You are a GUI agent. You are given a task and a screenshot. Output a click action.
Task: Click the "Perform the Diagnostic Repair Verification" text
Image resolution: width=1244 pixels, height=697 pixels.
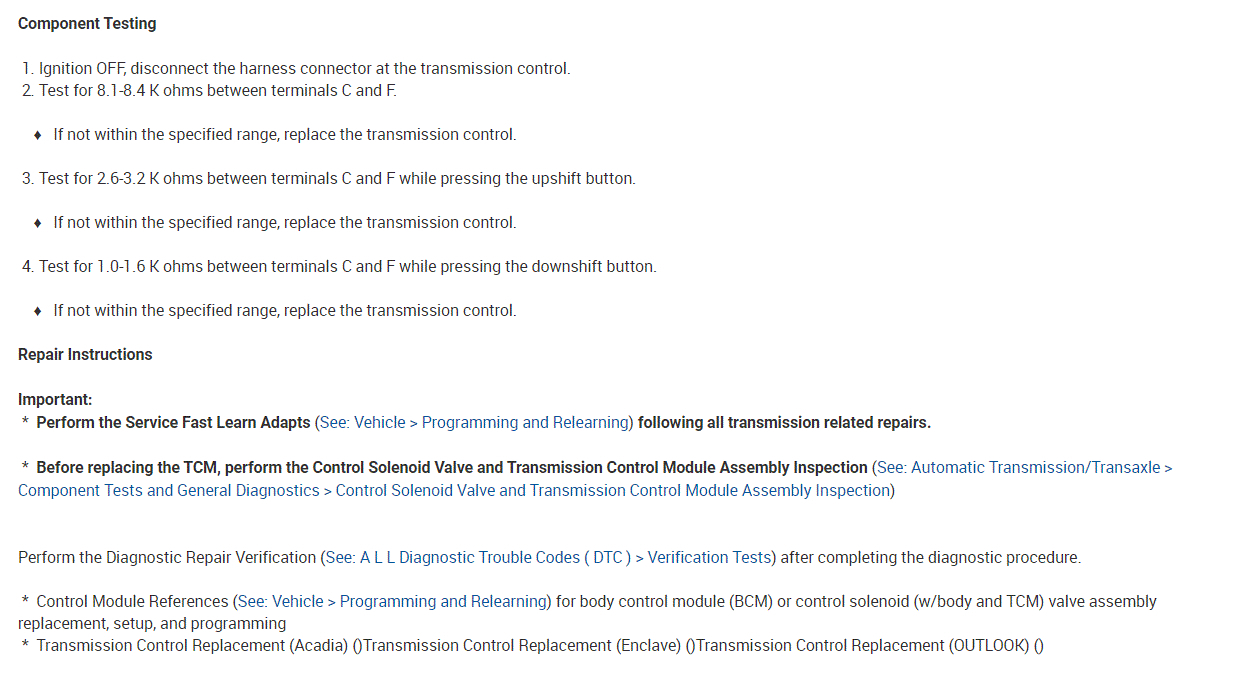tap(167, 558)
